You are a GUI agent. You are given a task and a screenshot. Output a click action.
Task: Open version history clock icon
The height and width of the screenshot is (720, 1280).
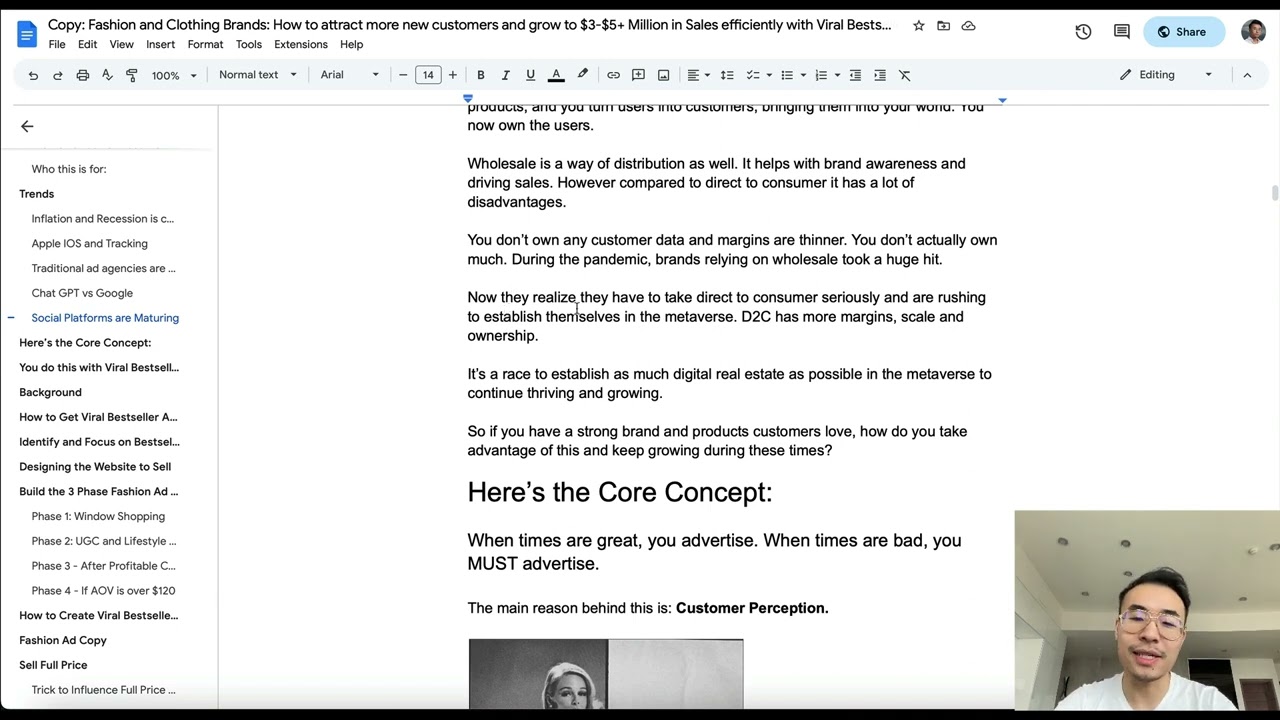(x=1083, y=32)
